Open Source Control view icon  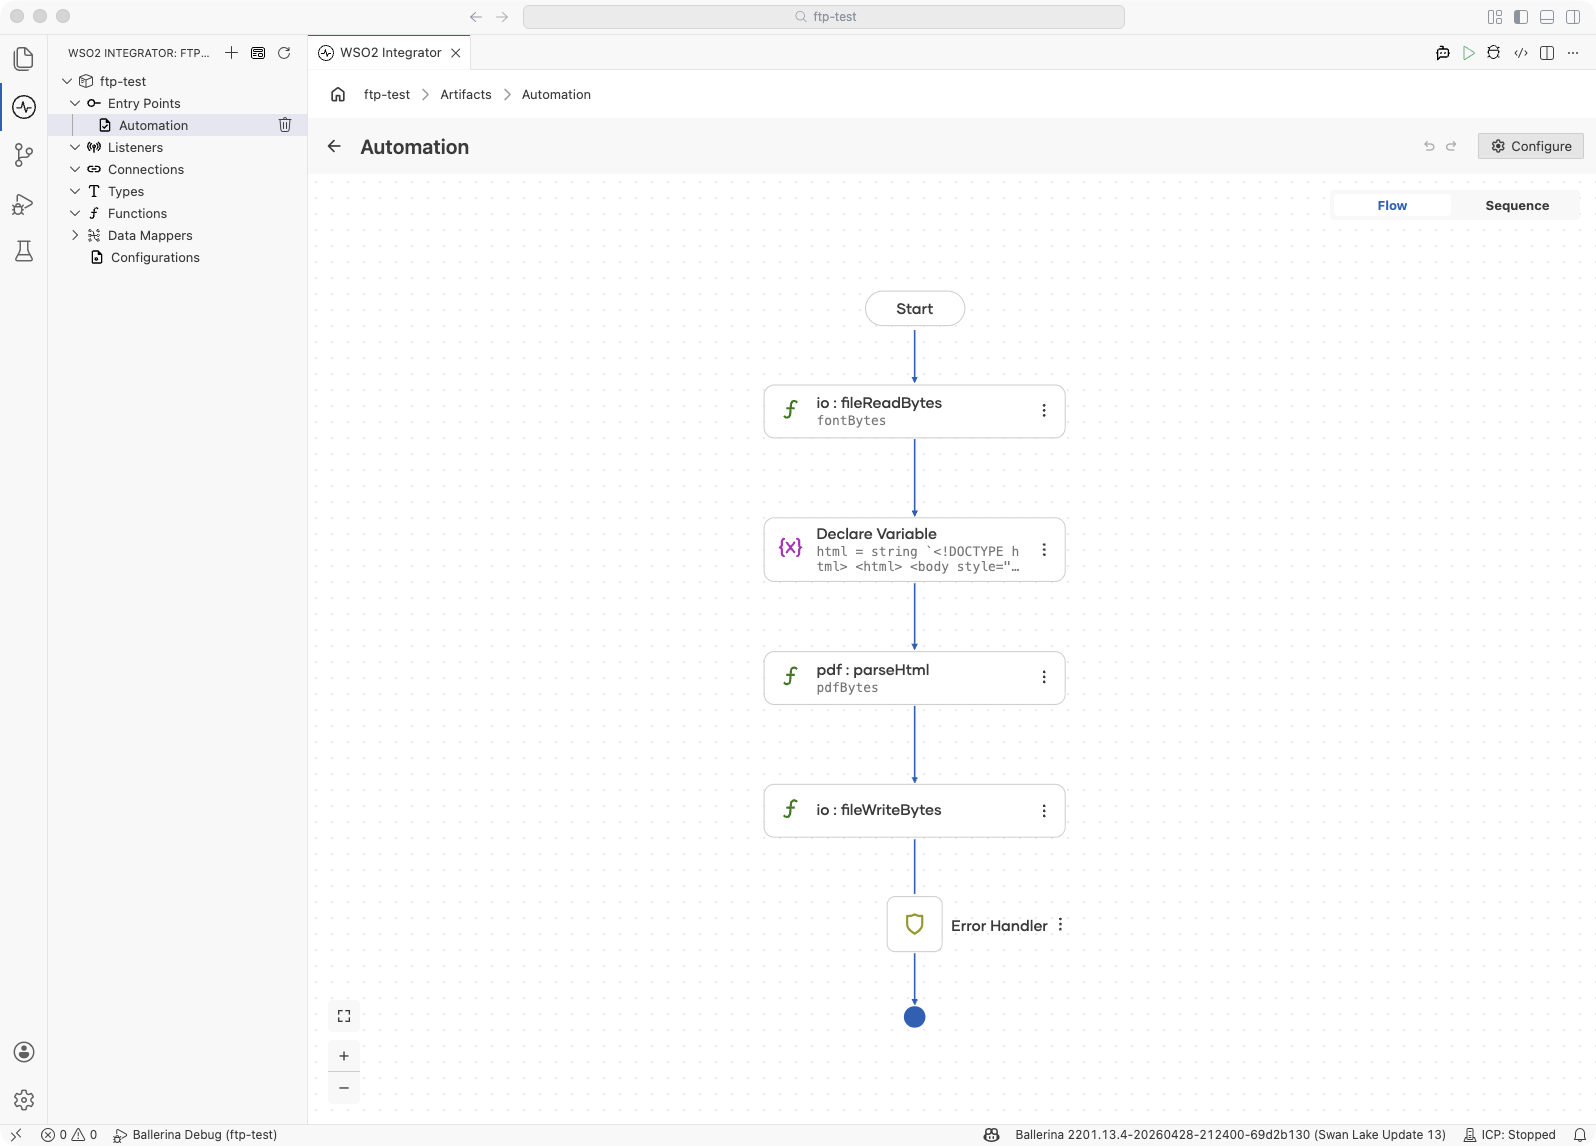[x=24, y=155]
